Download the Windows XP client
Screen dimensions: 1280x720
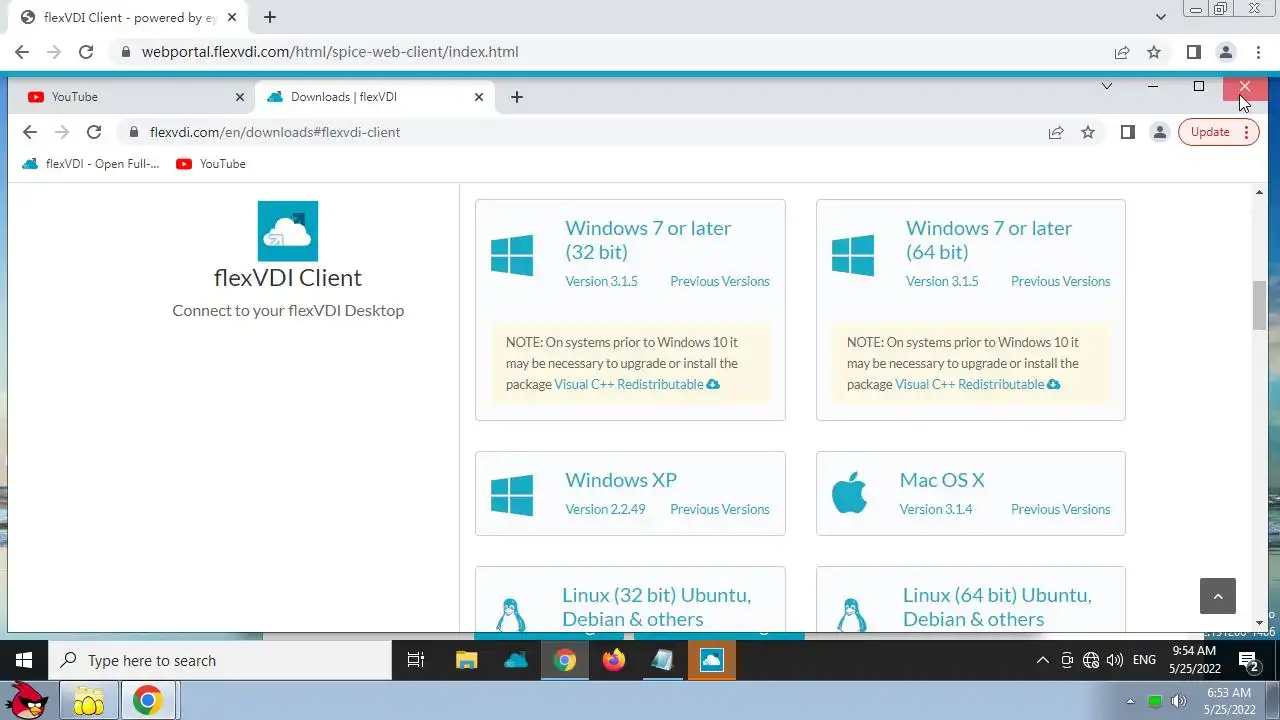(621, 480)
